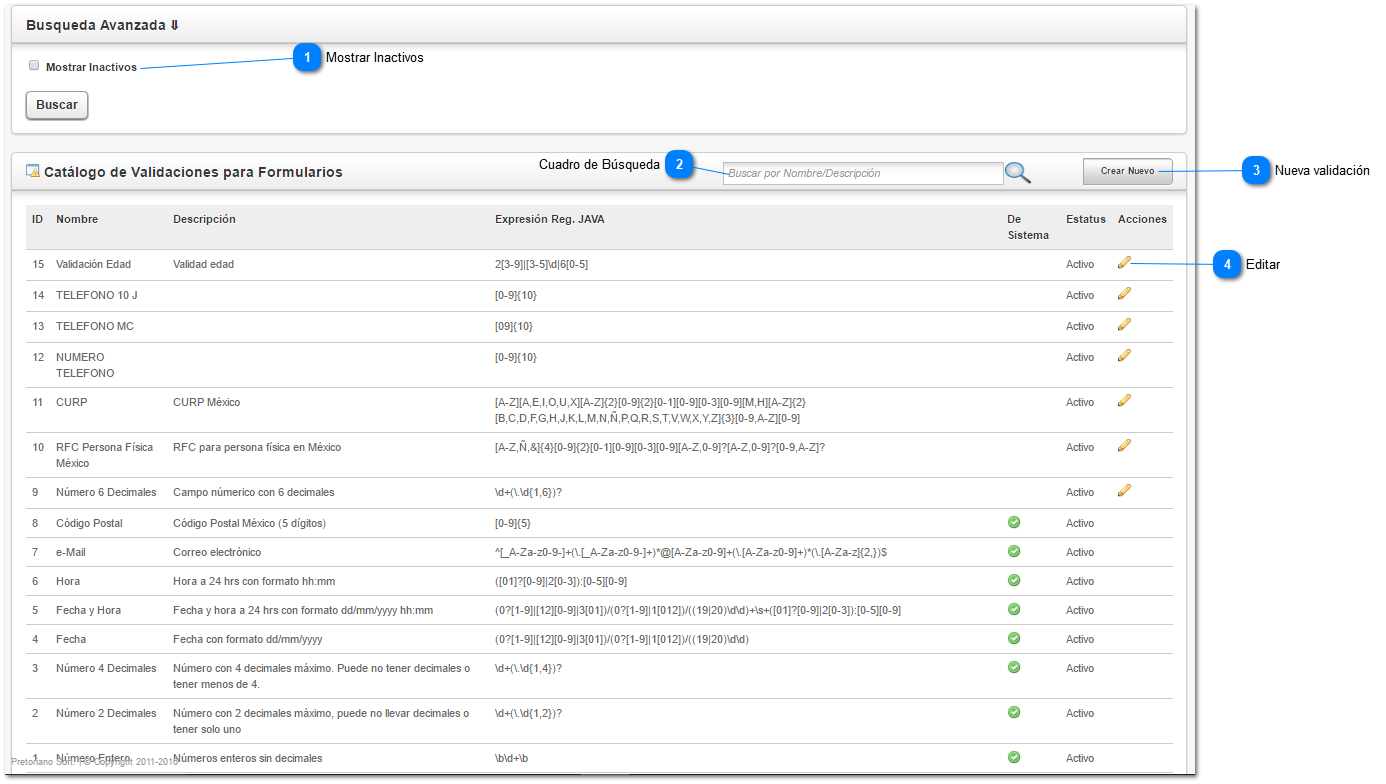The width and height of the screenshot is (1386, 784).
Task: Click the green check in Fecha y Hora row
Action: (1014, 609)
